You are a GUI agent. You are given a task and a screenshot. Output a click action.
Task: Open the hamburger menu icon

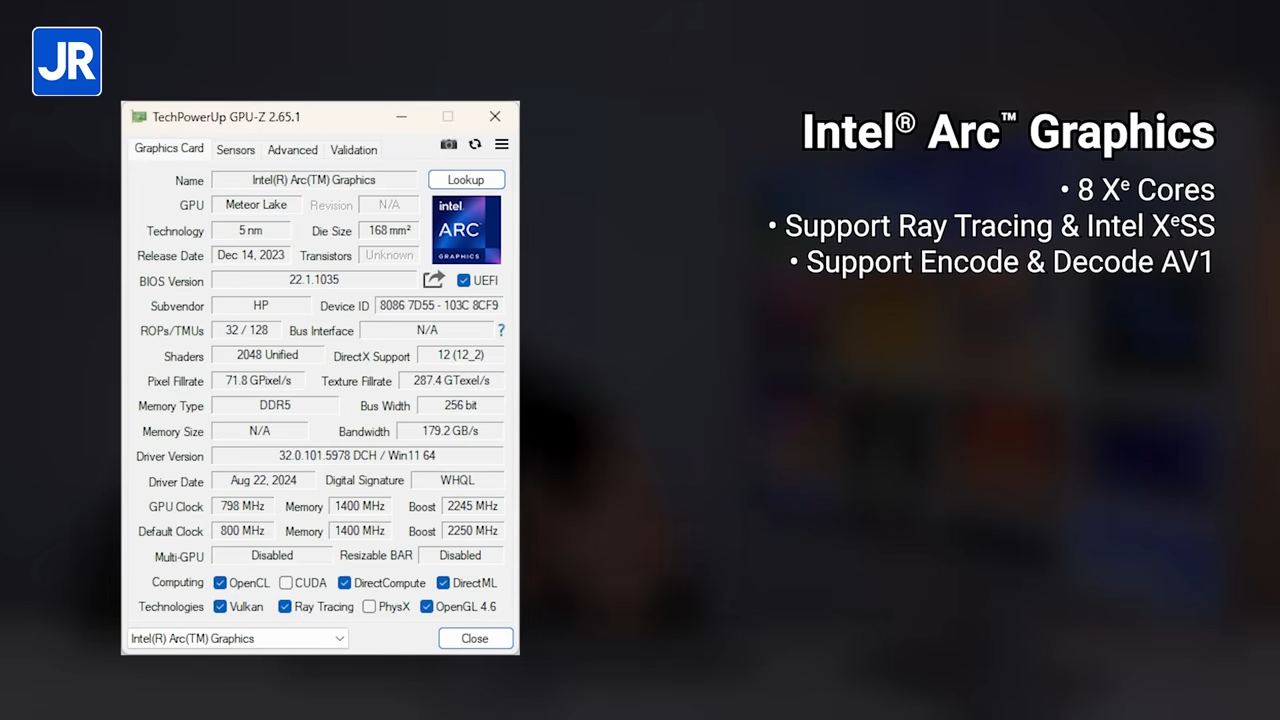[501, 145]
